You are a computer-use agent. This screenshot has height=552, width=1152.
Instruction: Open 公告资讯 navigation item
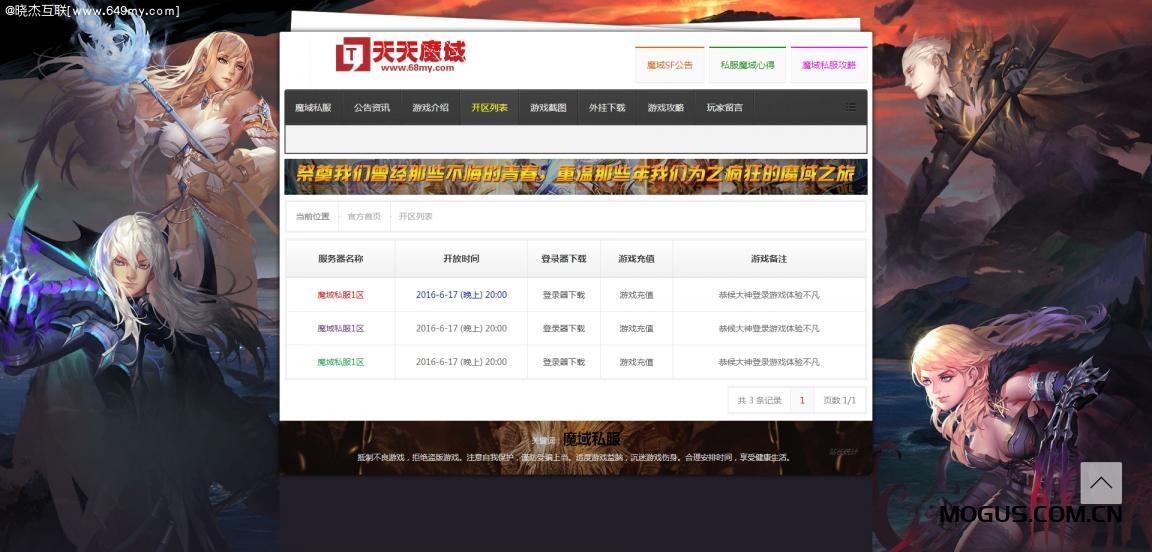point(372,108)
